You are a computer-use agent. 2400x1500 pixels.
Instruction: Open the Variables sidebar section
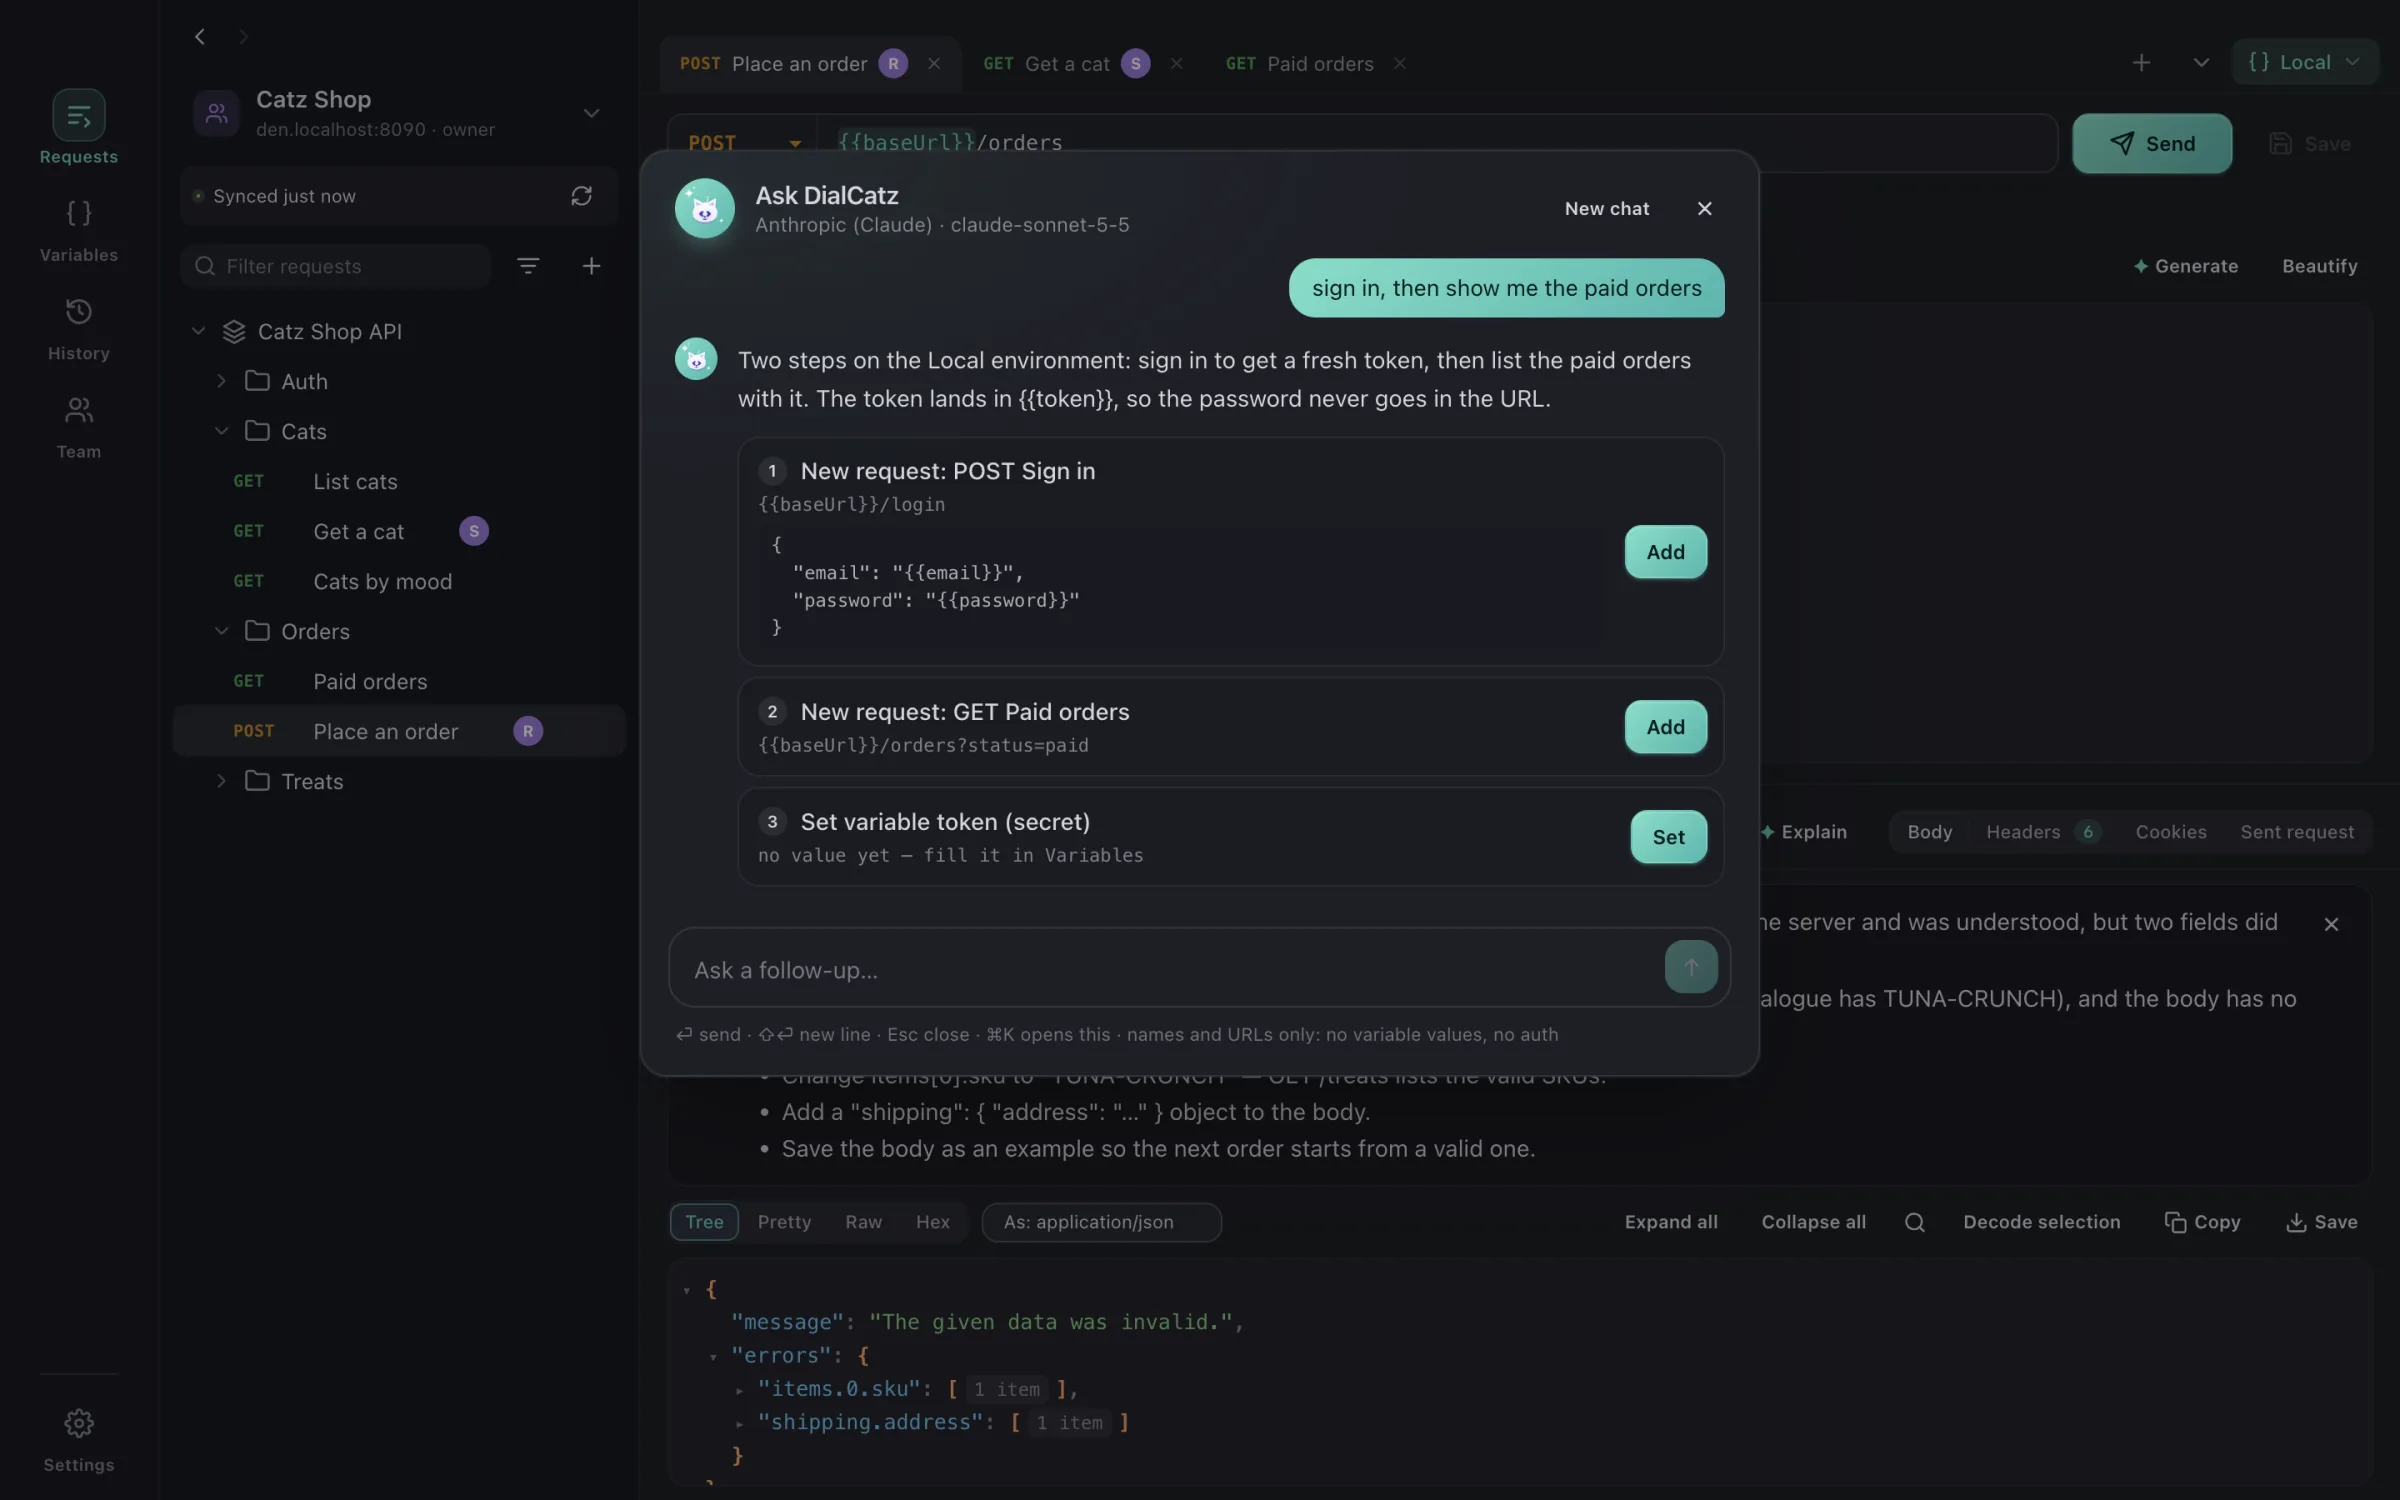point(78,230)
